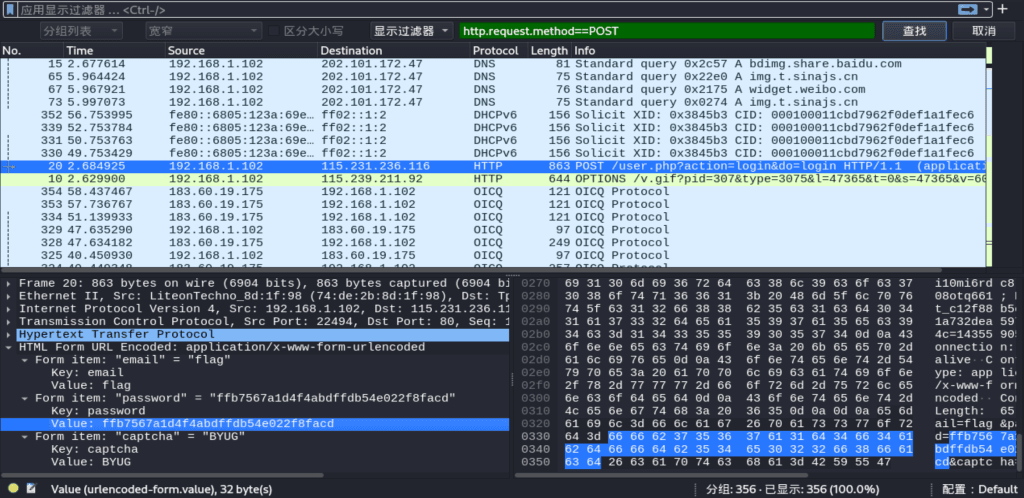1024x498 pixels.
Task: Open the display filter history dropdown arrow
Action: [x=987, y=9]
